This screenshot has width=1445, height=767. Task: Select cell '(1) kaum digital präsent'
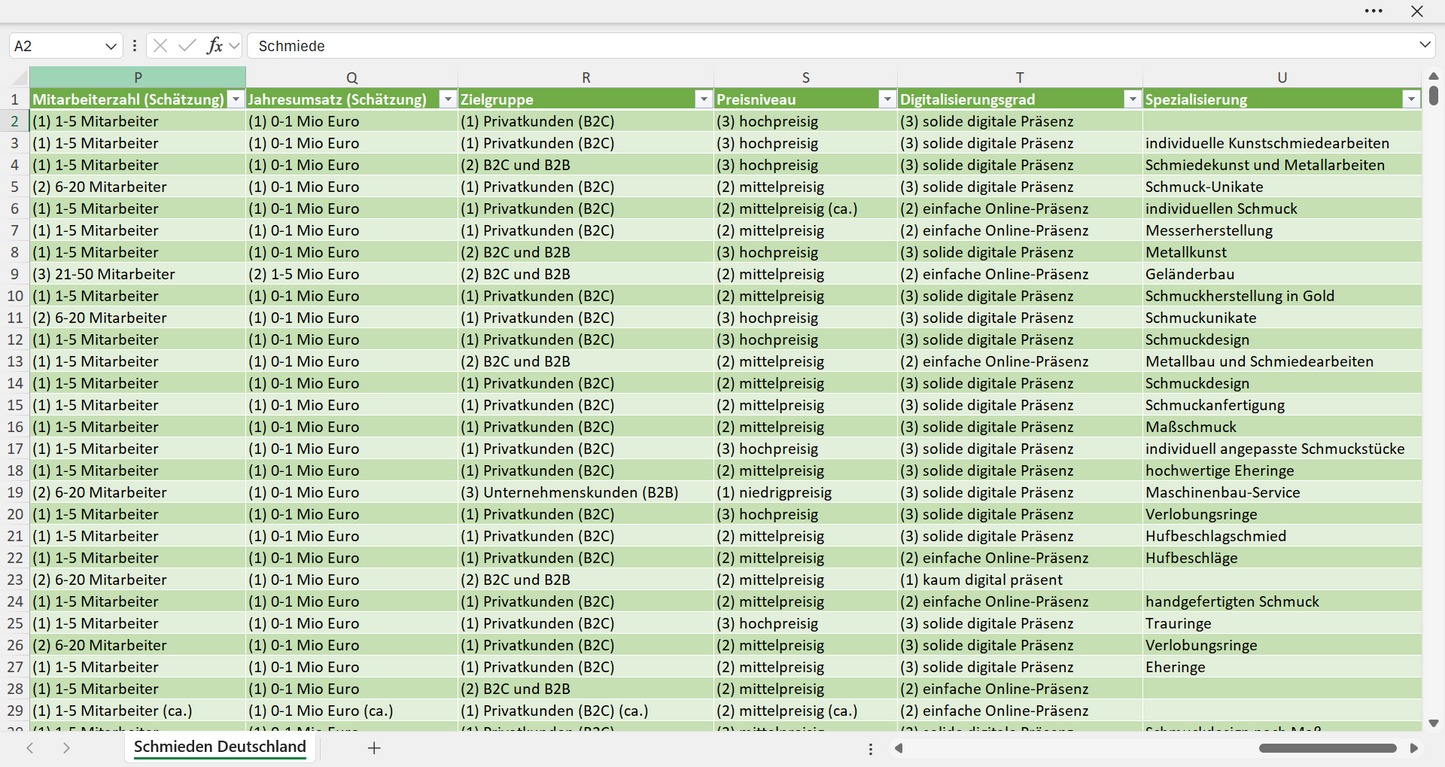(x=1020, y=579)
